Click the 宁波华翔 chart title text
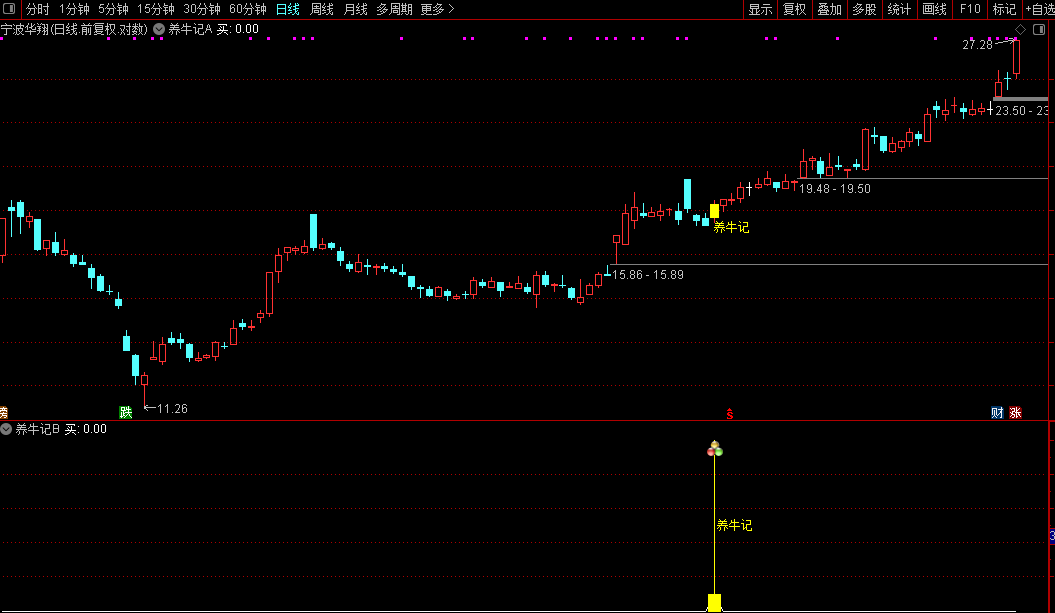Screen dimensions: 1055x613 [74, 29]
